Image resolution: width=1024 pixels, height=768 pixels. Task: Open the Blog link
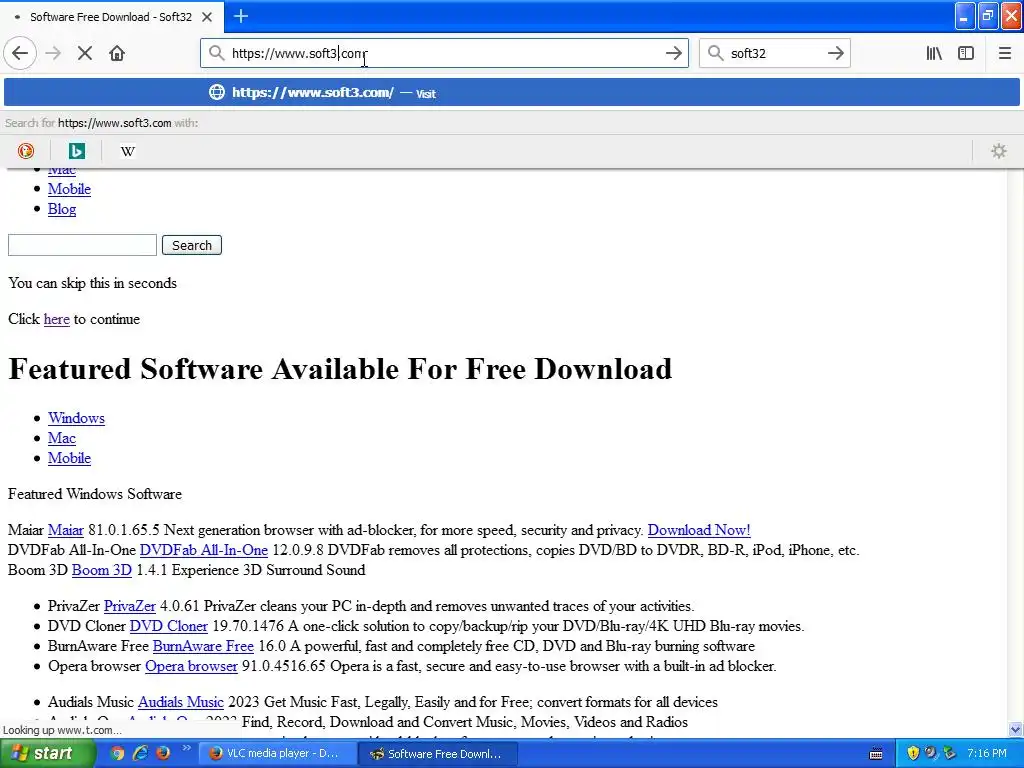tap(62, 210)
